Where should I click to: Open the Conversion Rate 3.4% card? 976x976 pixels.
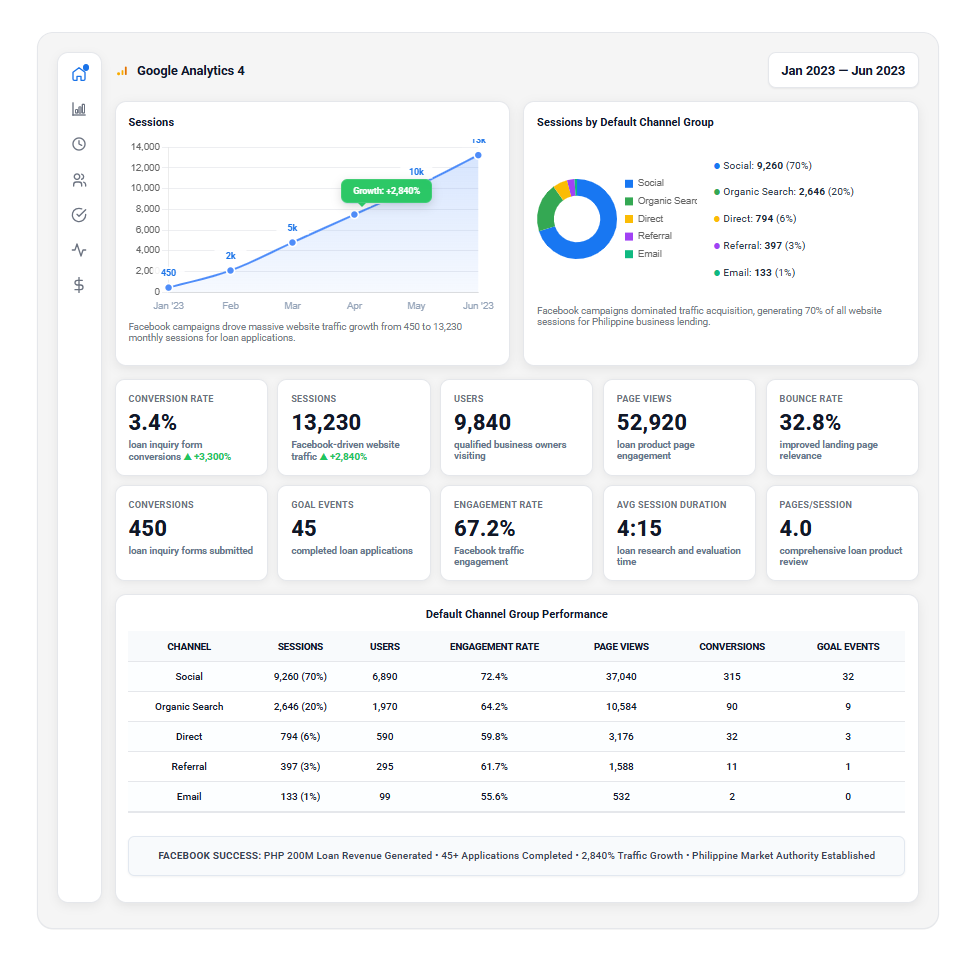(191, 427)
